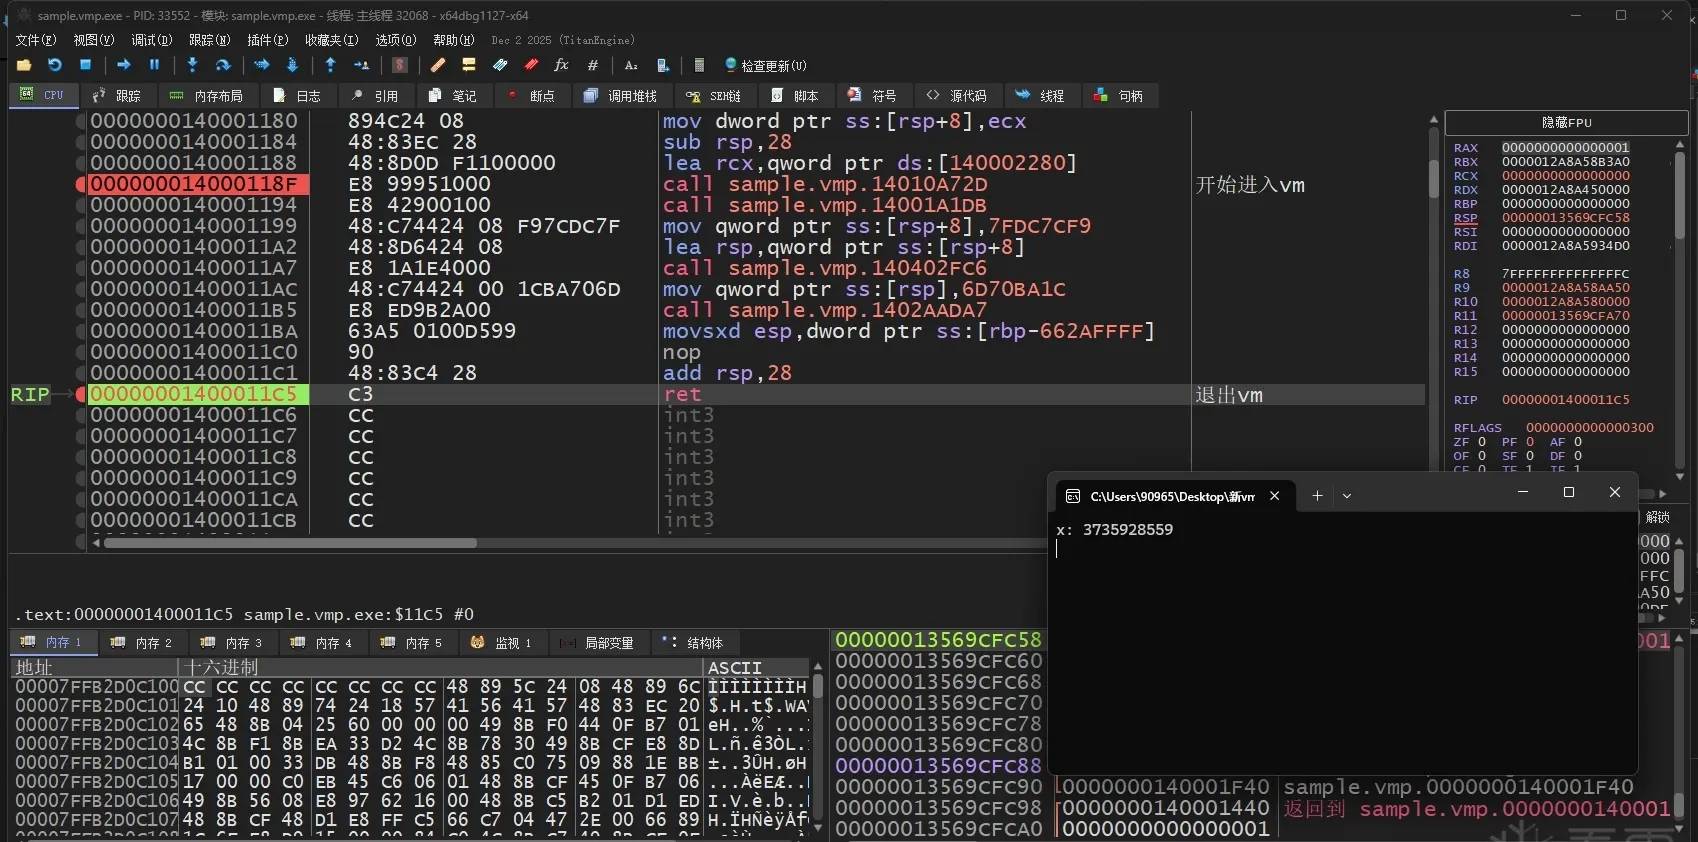The width and height of the screenshot is (1698, 842).
Task: Click the open file folder icon
Action: coord(24,65)
